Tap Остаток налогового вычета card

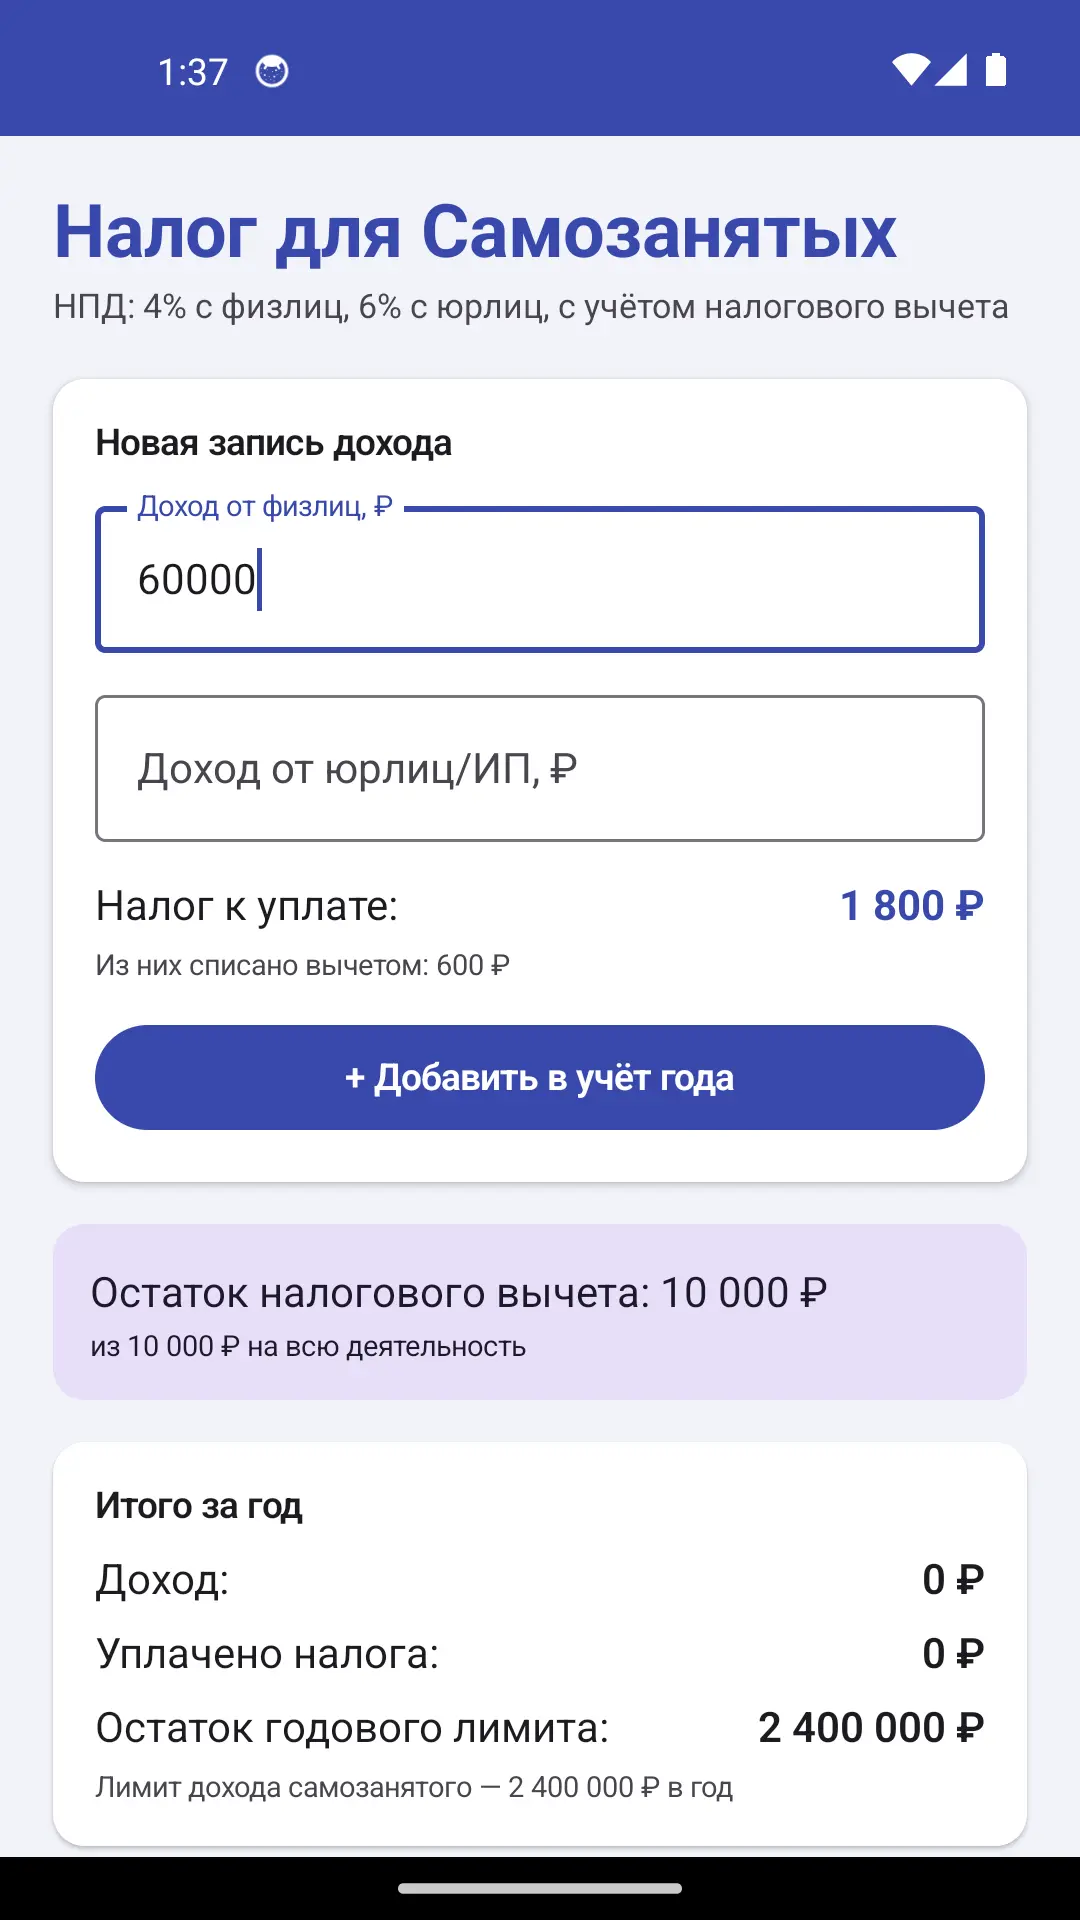click(540, 1312)
